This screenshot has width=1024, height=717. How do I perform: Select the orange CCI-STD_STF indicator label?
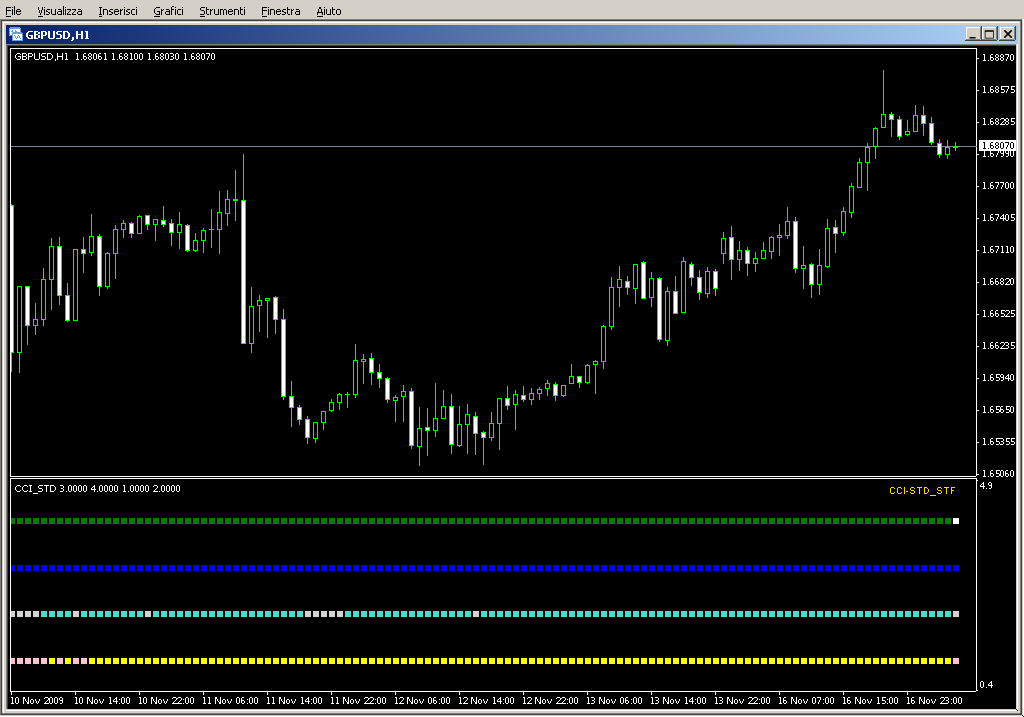[x=921, y=490]
